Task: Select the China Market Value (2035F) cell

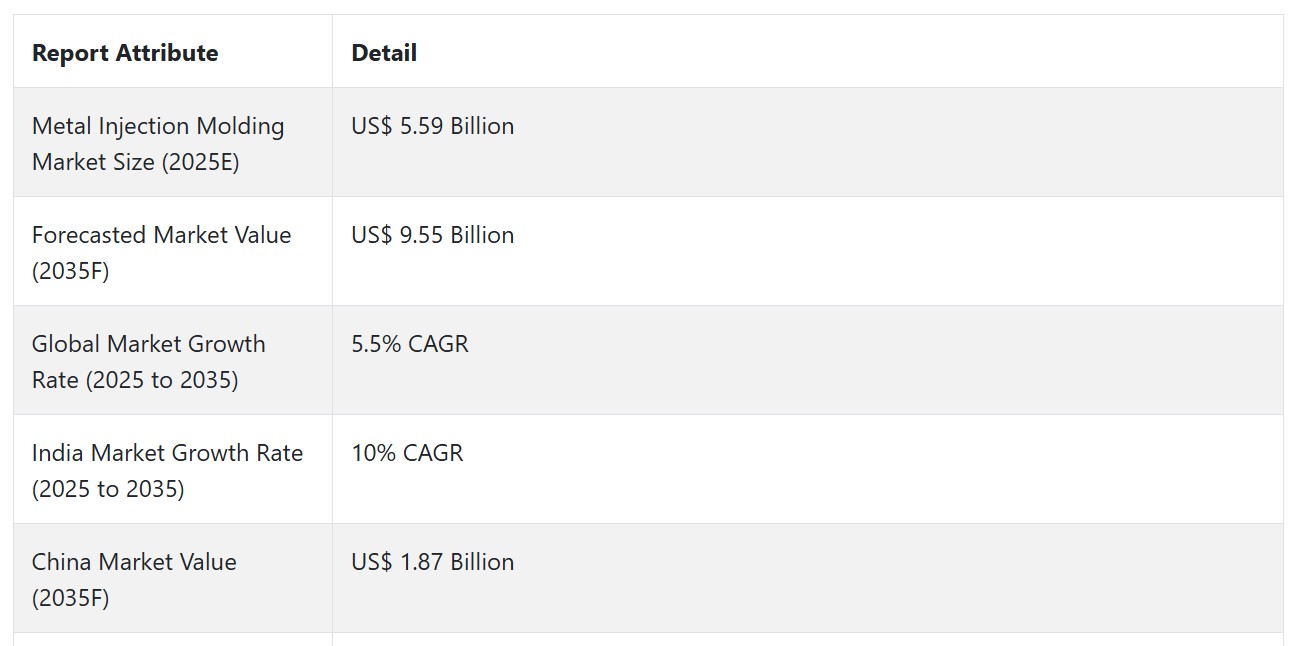Action: 173,578
